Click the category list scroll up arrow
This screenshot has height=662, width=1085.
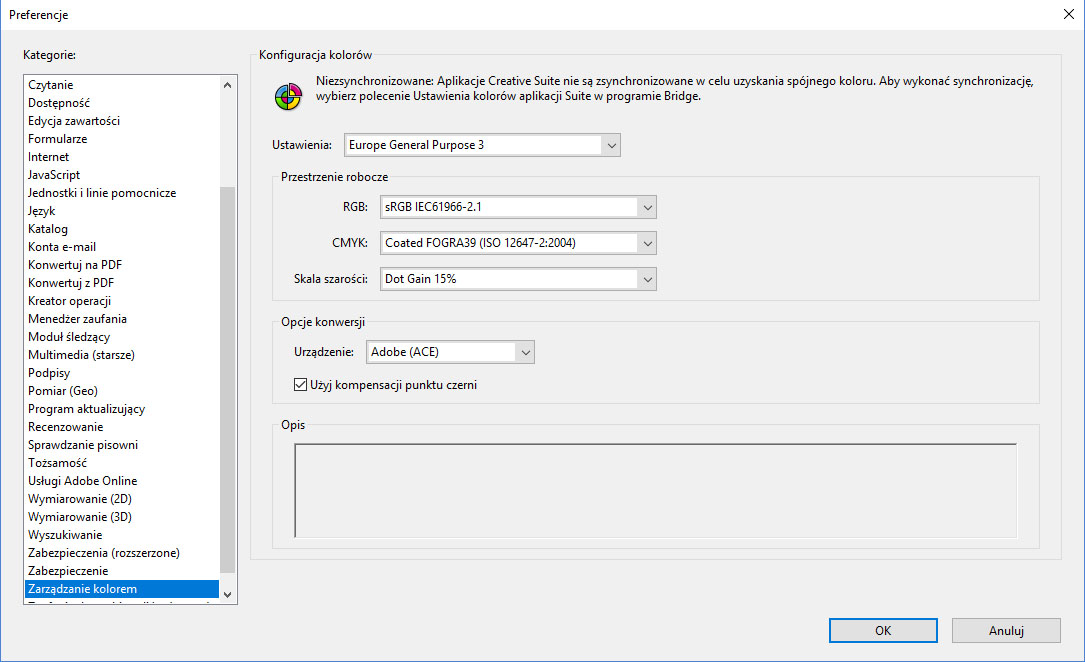pos(228,84)
